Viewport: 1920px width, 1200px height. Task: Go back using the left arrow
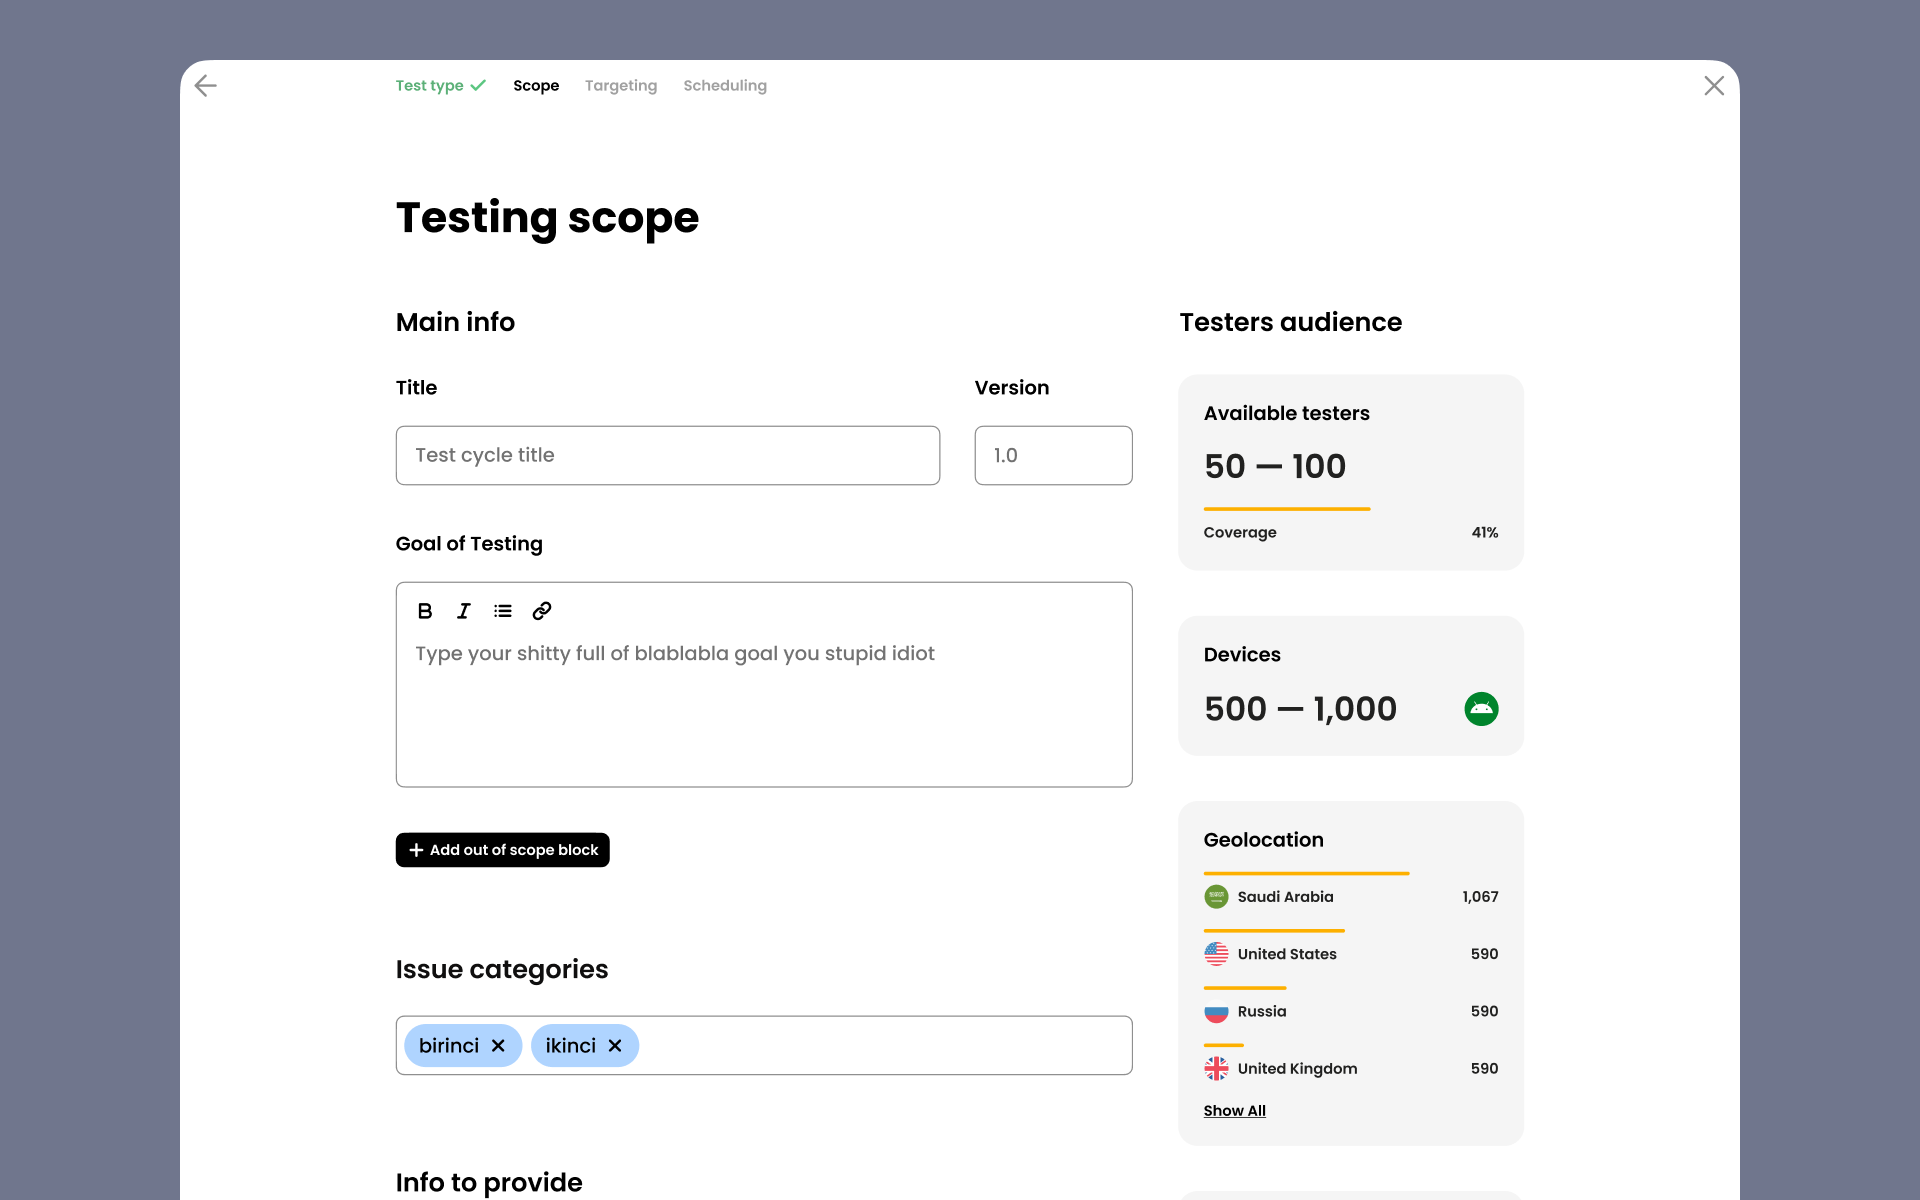click(205, 86)
